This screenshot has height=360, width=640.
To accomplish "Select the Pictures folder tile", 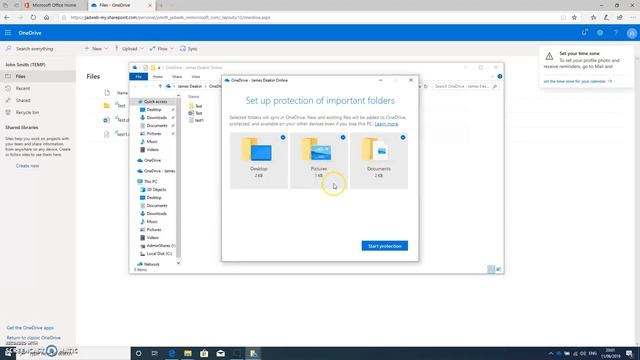I will pos(319,160).
